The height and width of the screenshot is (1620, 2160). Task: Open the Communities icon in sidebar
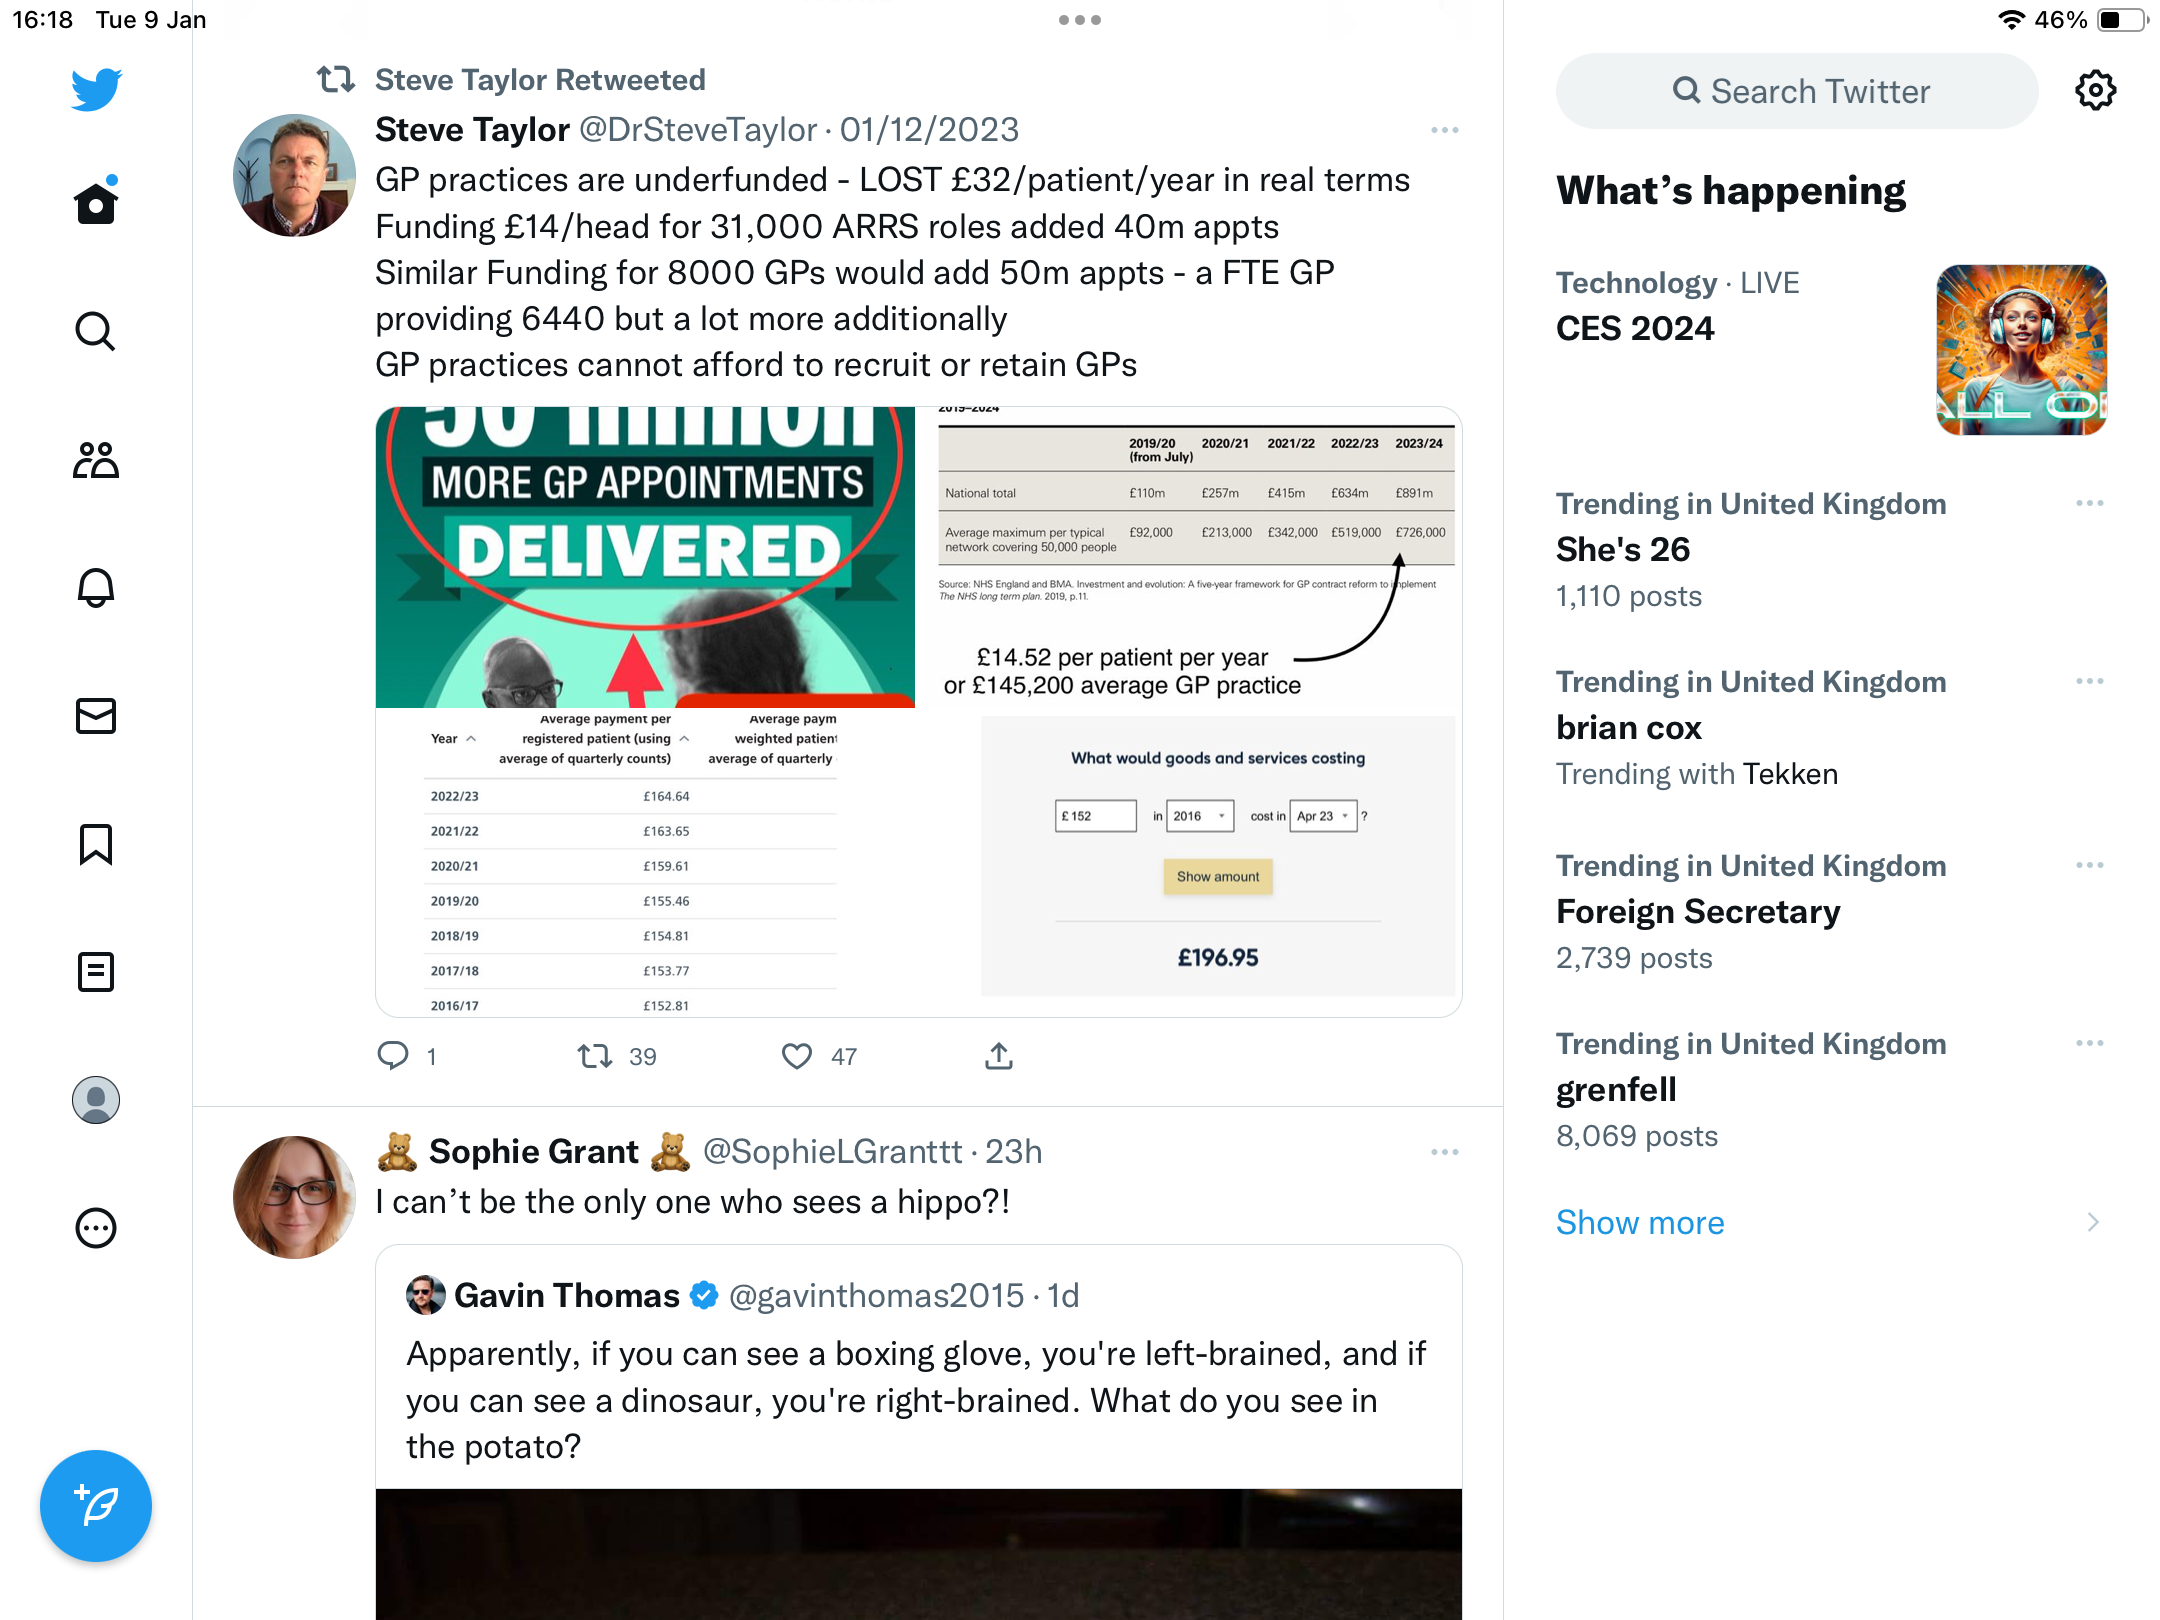click(x=96, y=460)
